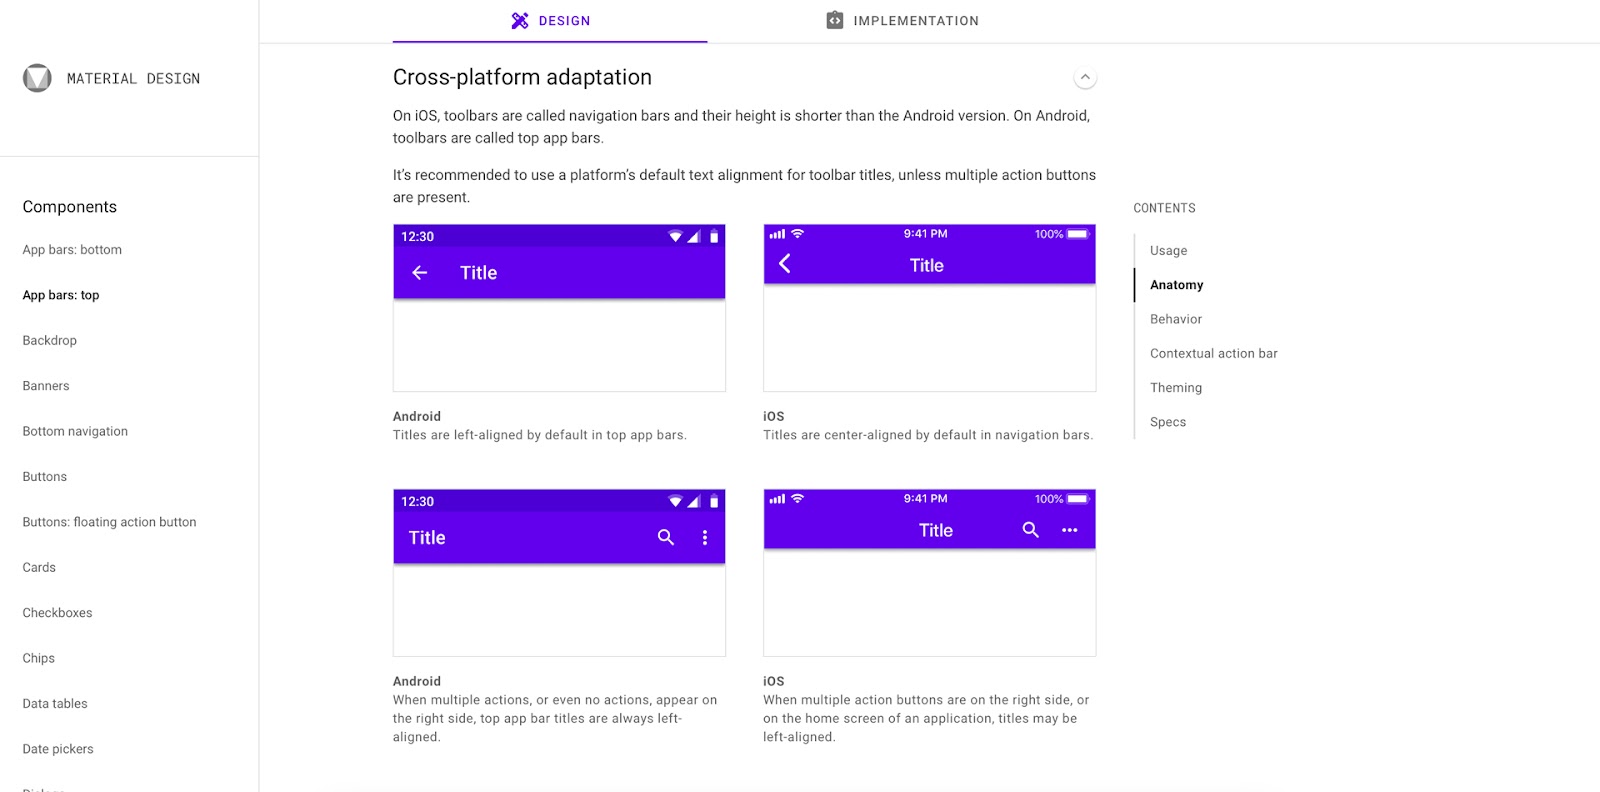Click the iOS back chevron icon

pos(785,264)
